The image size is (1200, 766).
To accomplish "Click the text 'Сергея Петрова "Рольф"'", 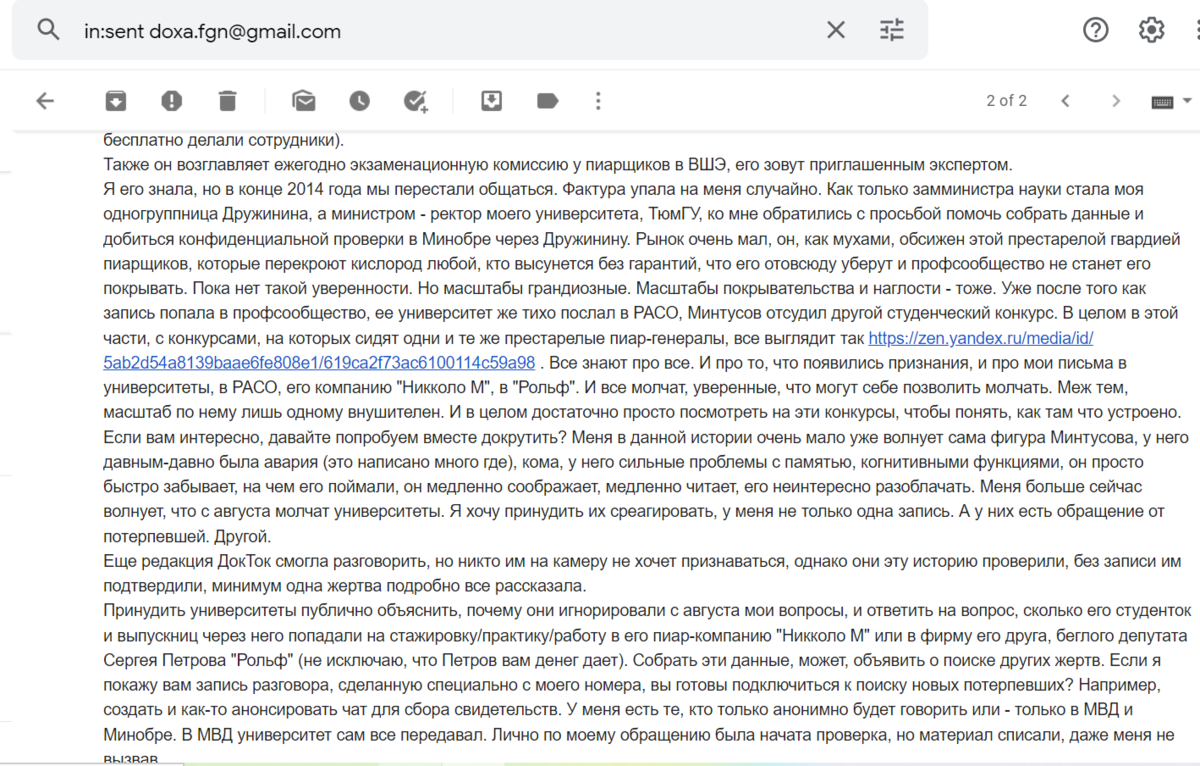I will [191, 661].
